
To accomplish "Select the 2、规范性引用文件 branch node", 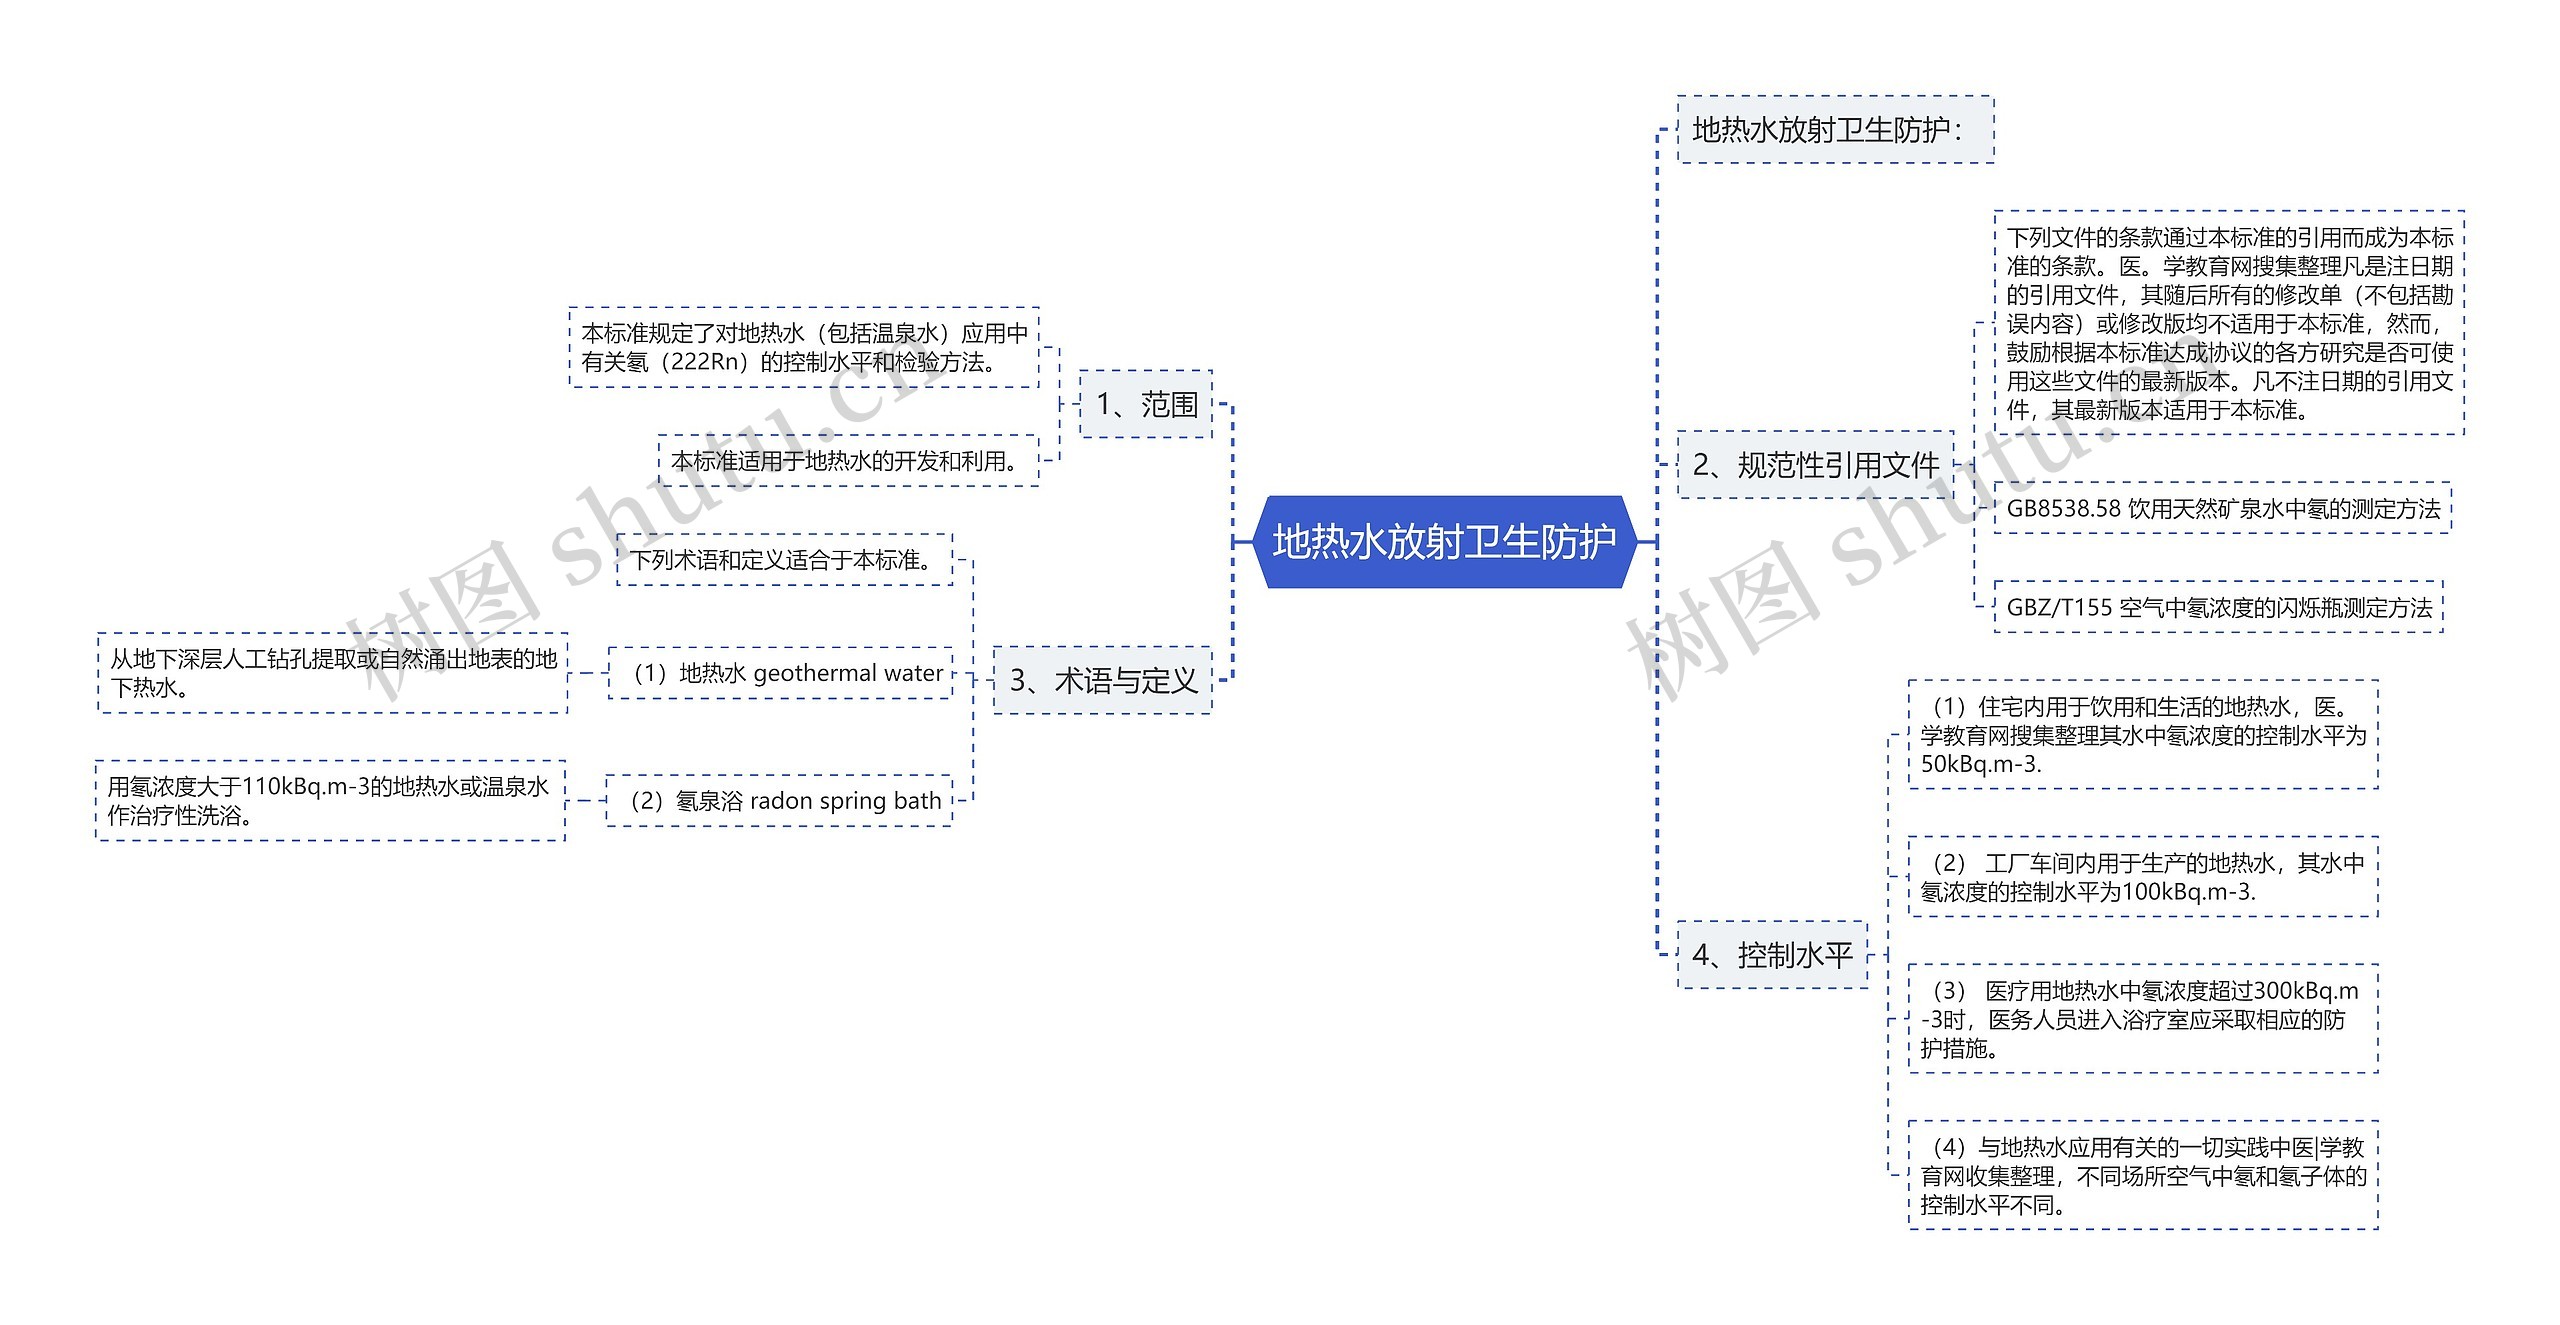I will tap(1815, 465).
